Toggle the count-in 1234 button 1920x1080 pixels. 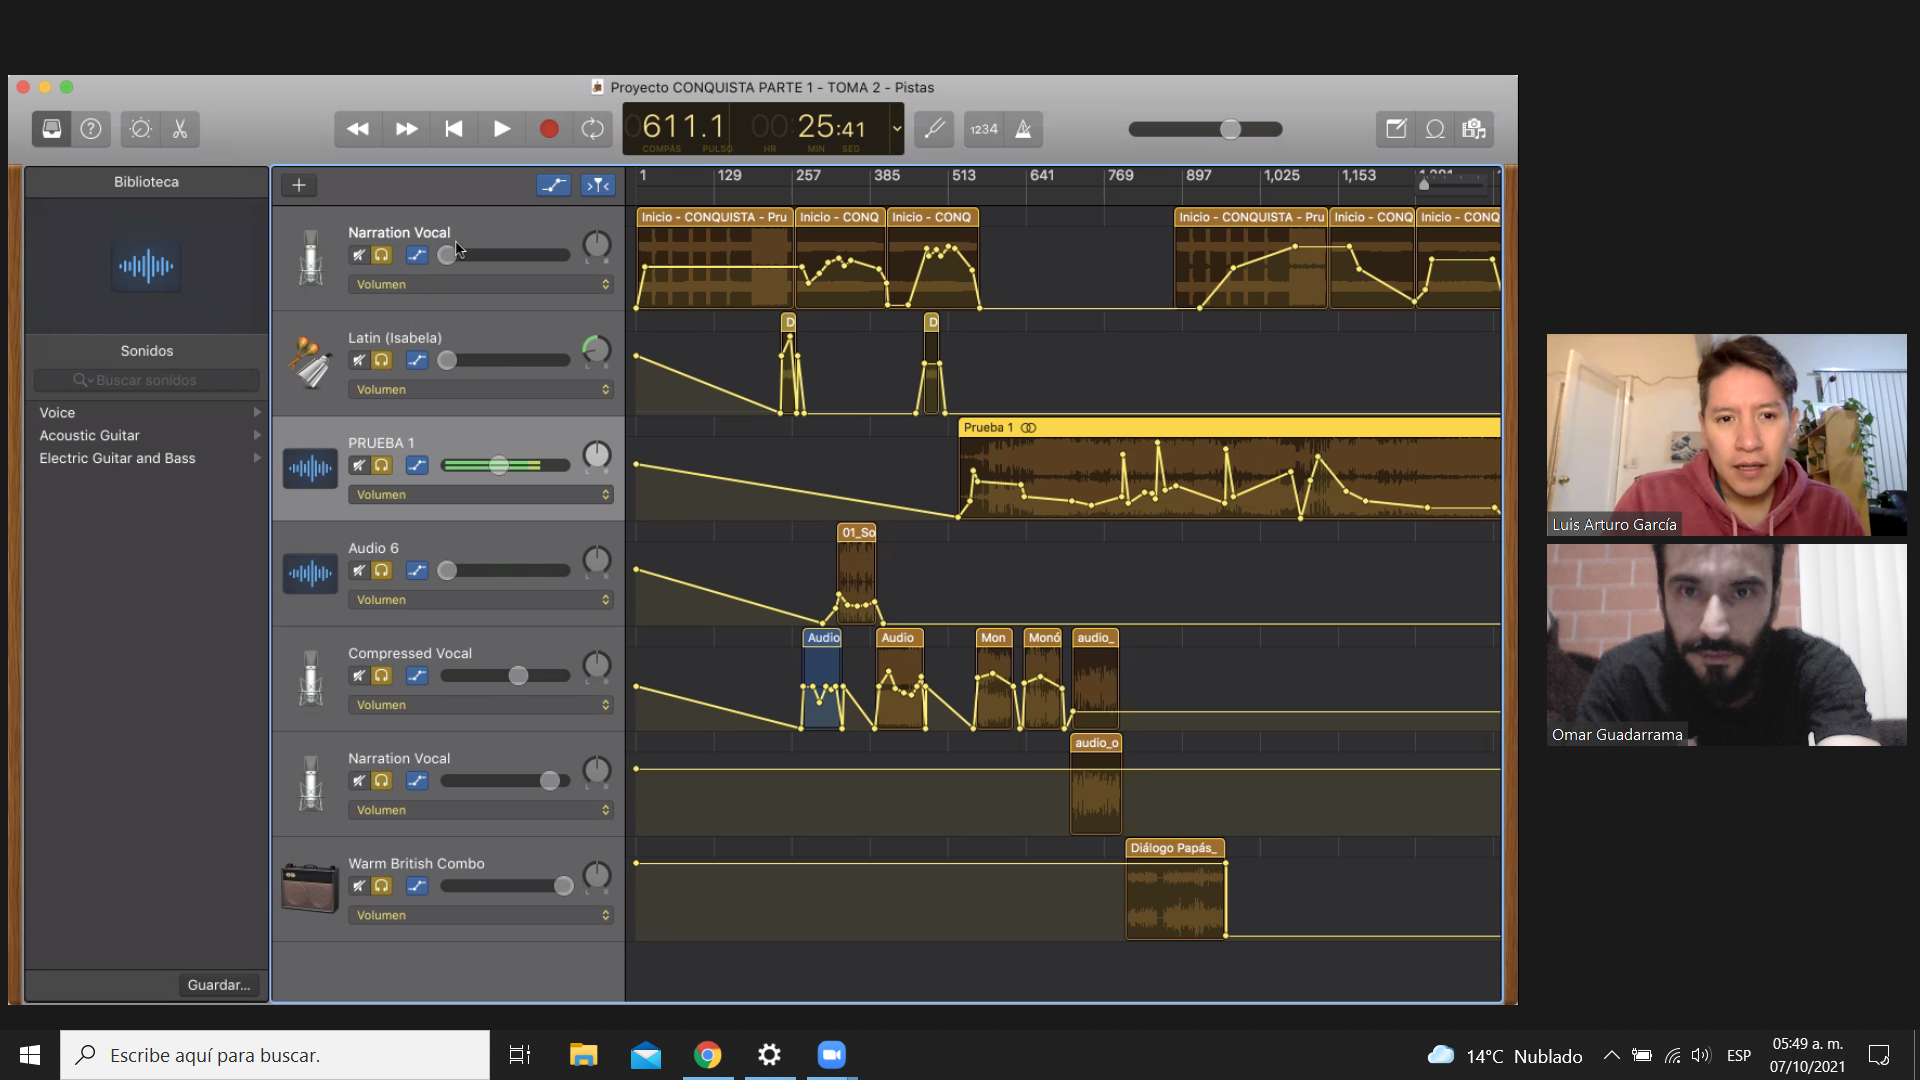pyautogui.click(x=983, y=129)
